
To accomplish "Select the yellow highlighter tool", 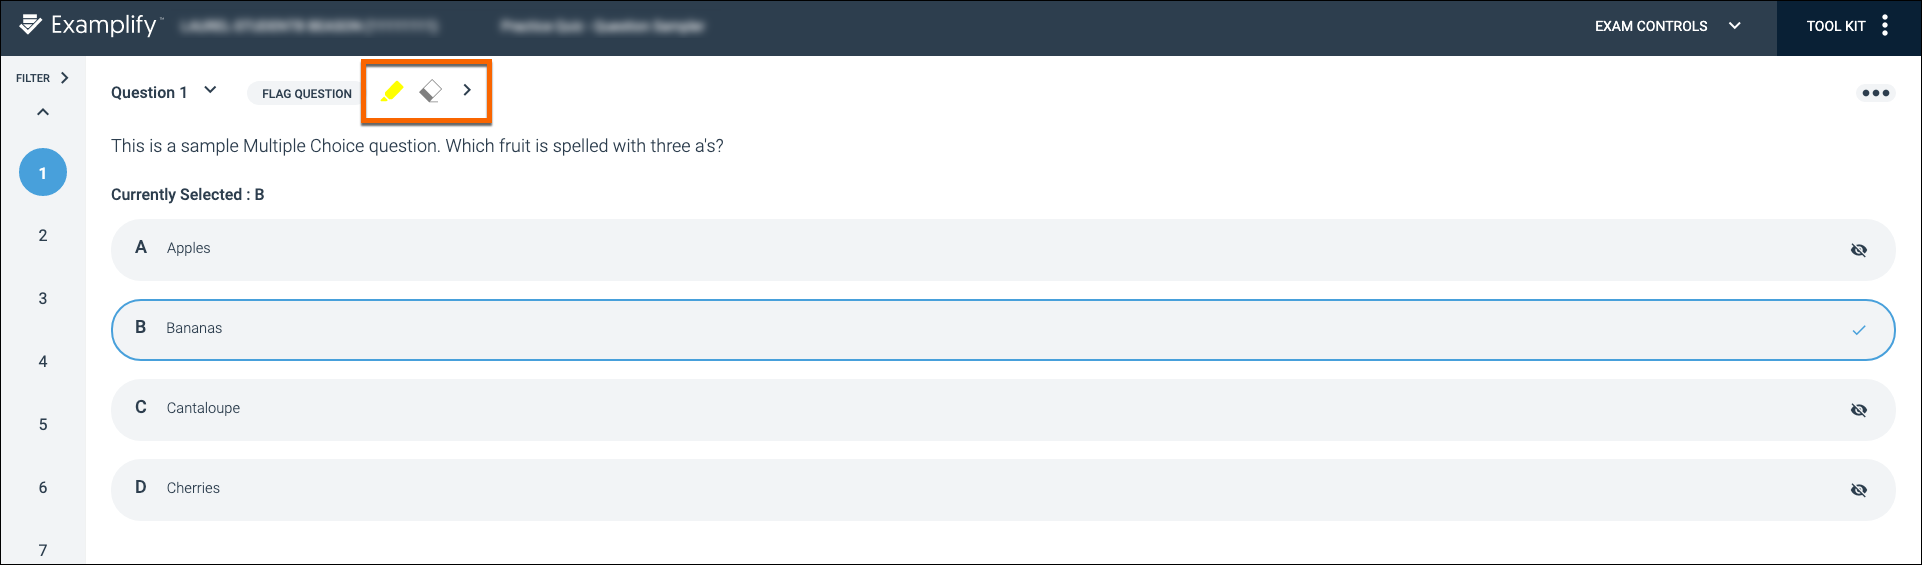I will (392, 92).
